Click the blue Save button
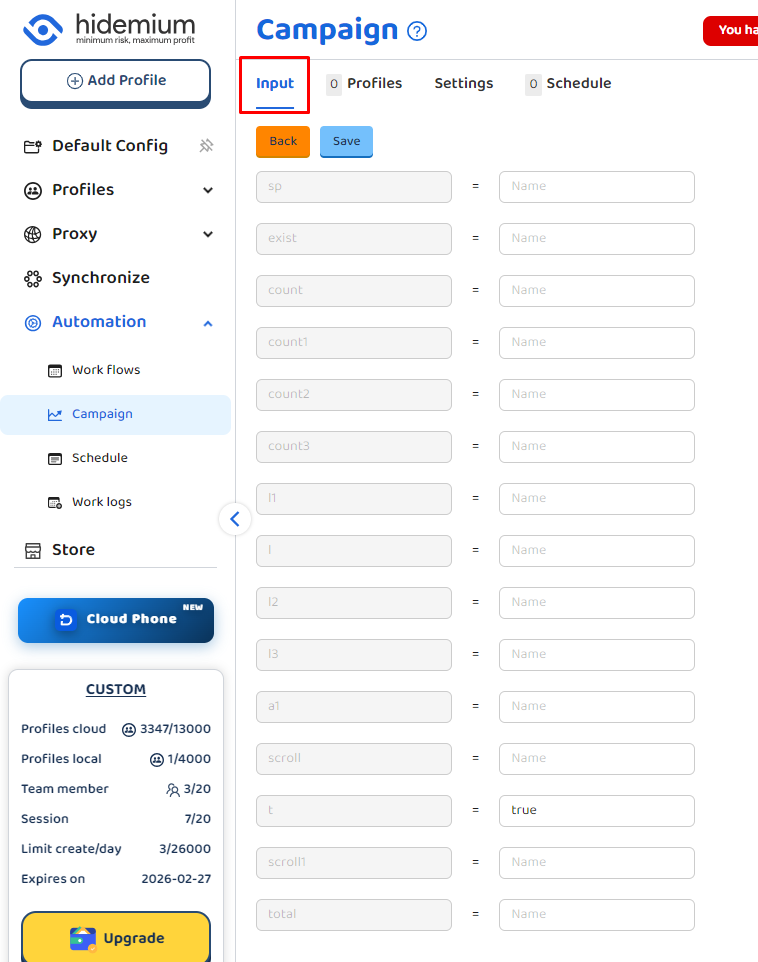 tap(346, 141)
